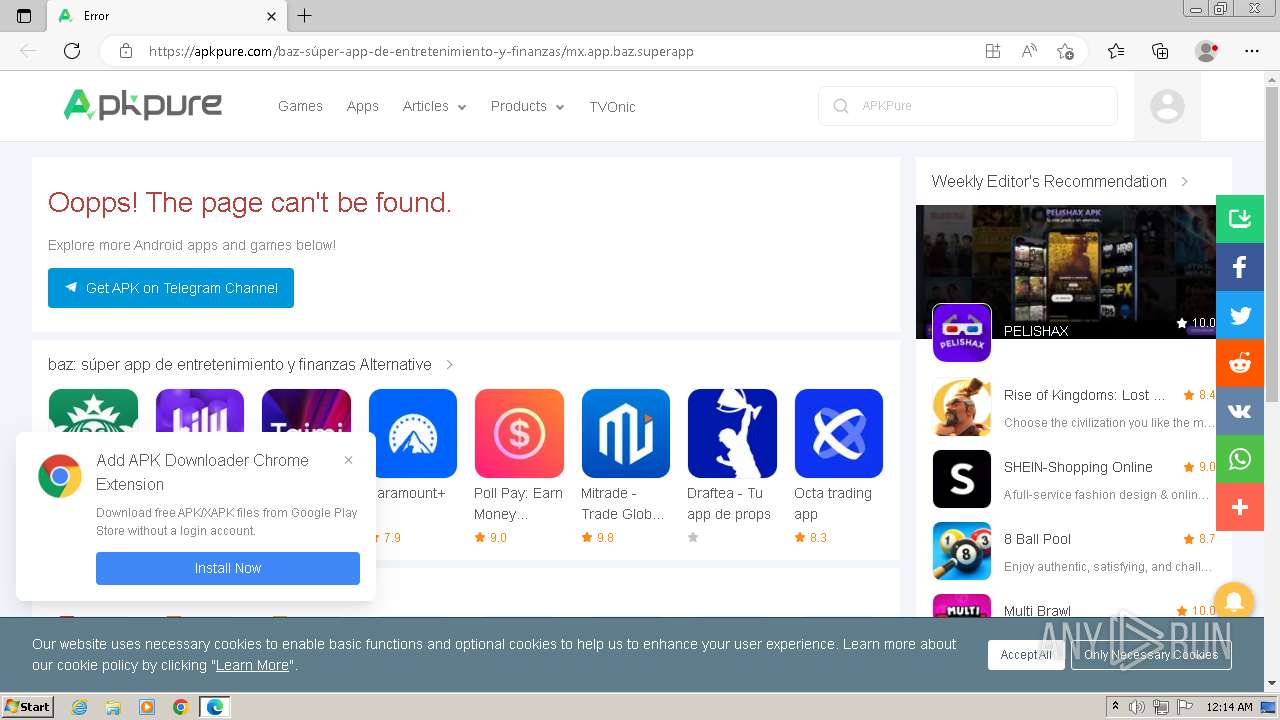Share the page on WhatsApp
1280x720 pixels.
pyautogui.click(x=1240, y=459)
